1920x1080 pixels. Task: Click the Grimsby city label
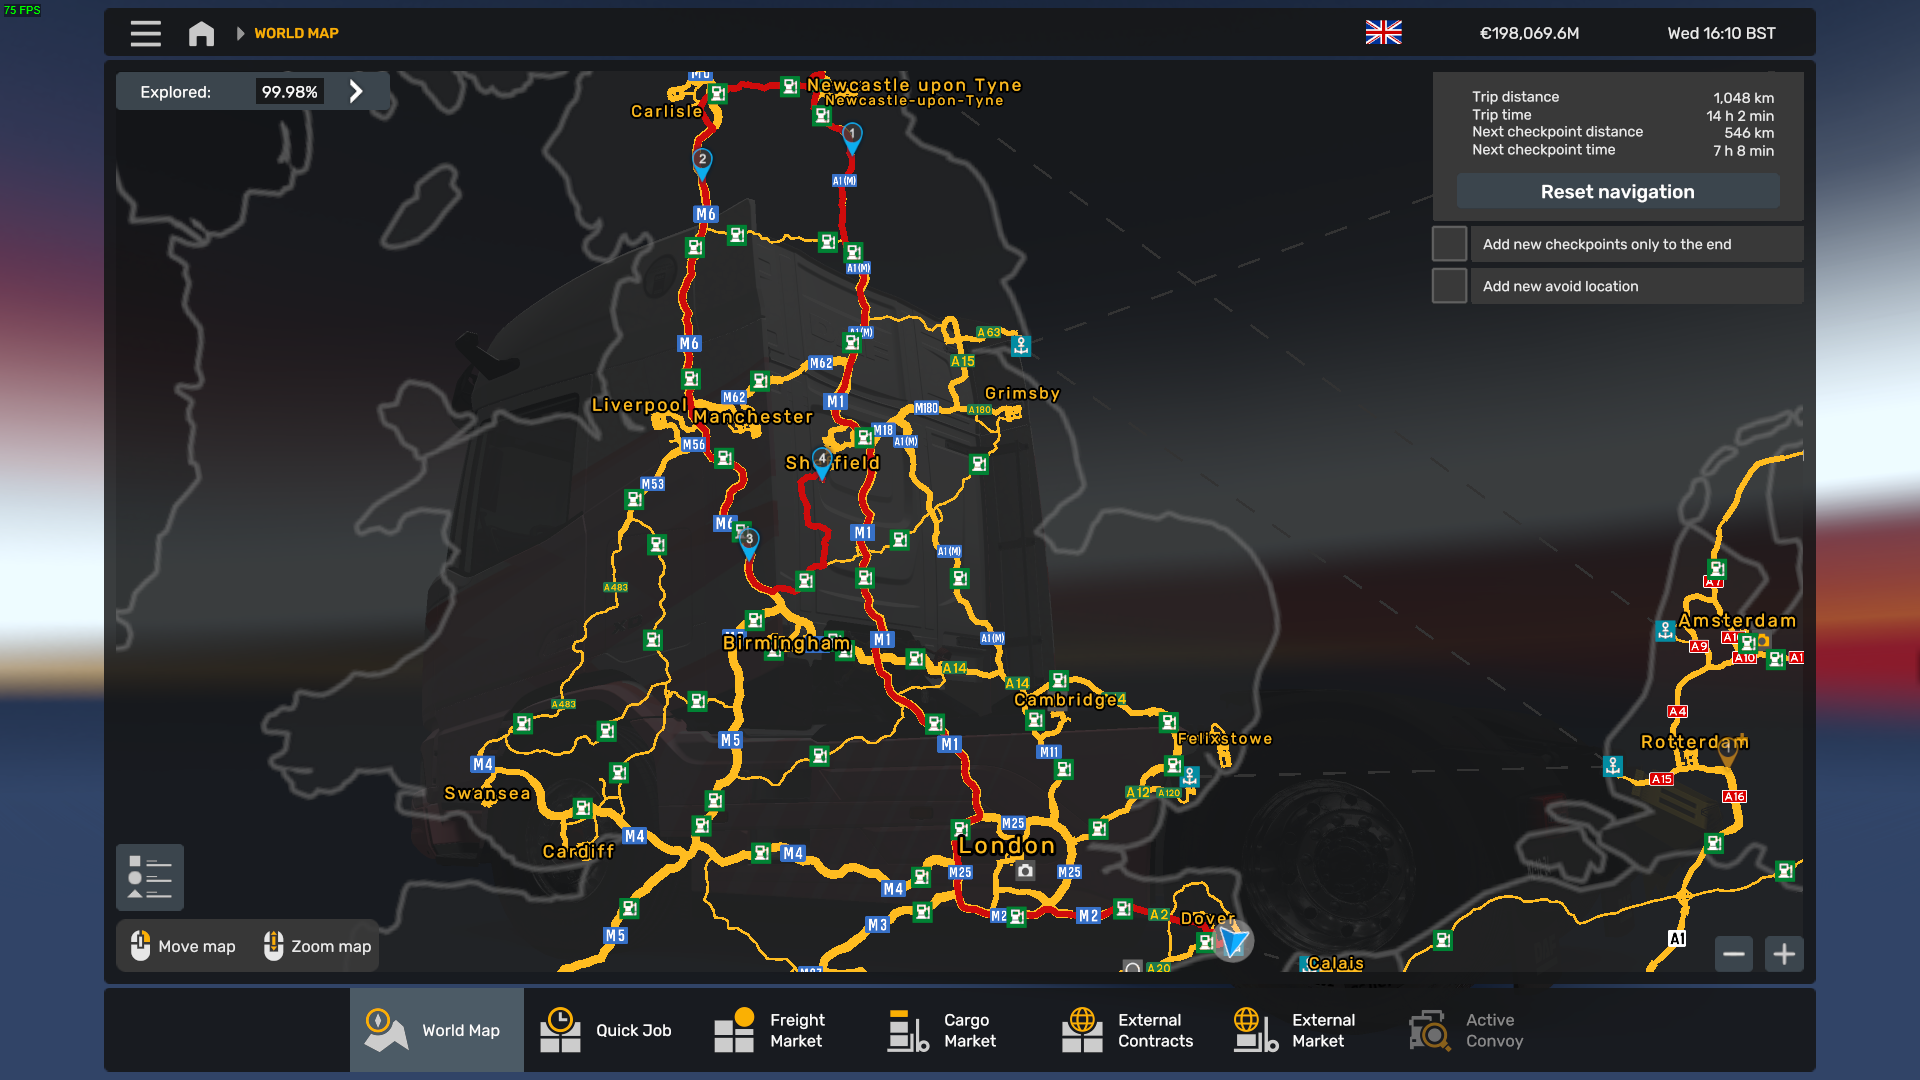tap(1022, 394)
